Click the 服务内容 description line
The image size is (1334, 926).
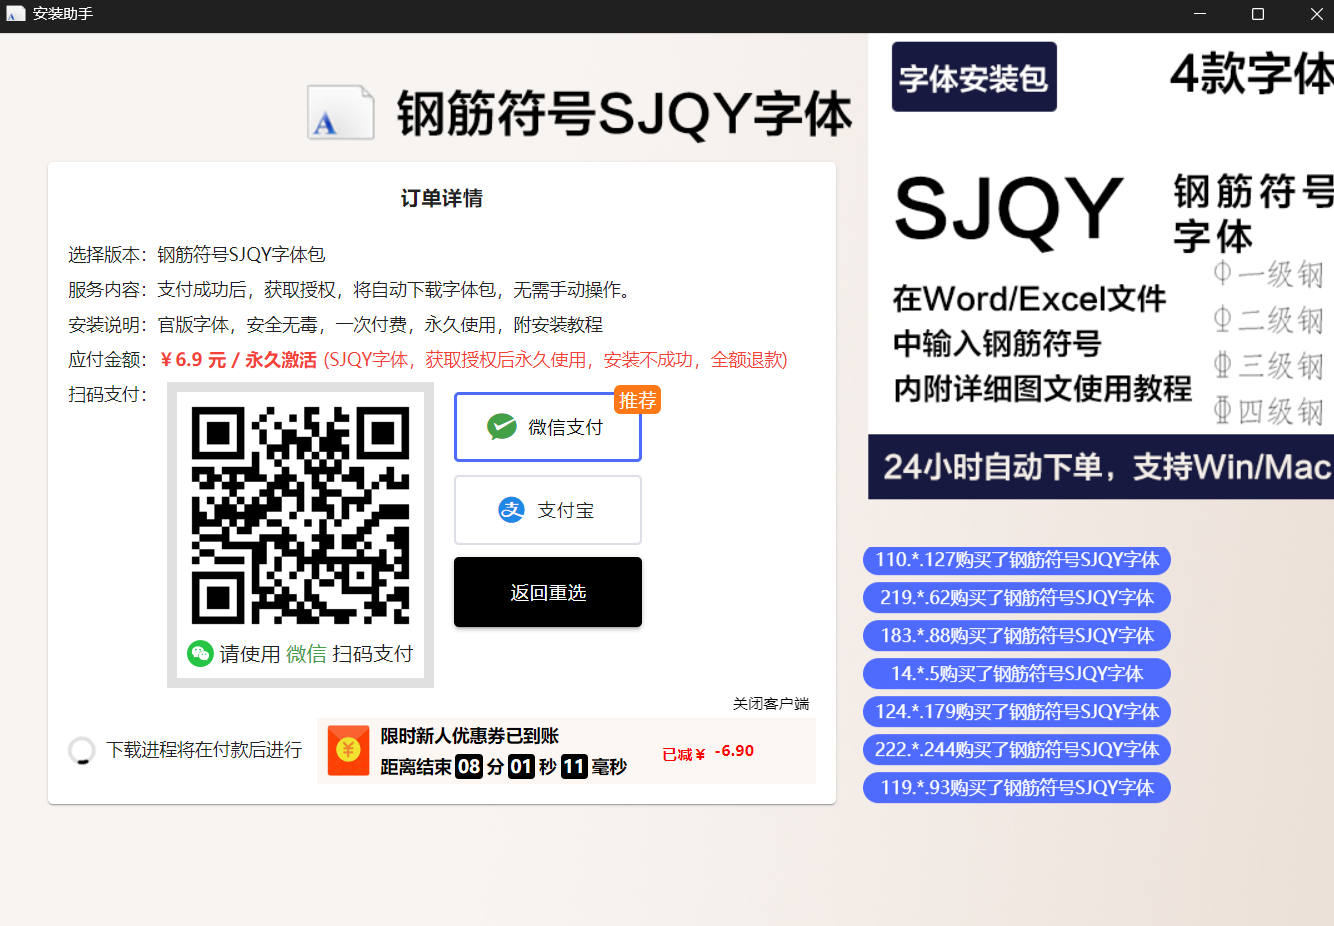(351, 290)
